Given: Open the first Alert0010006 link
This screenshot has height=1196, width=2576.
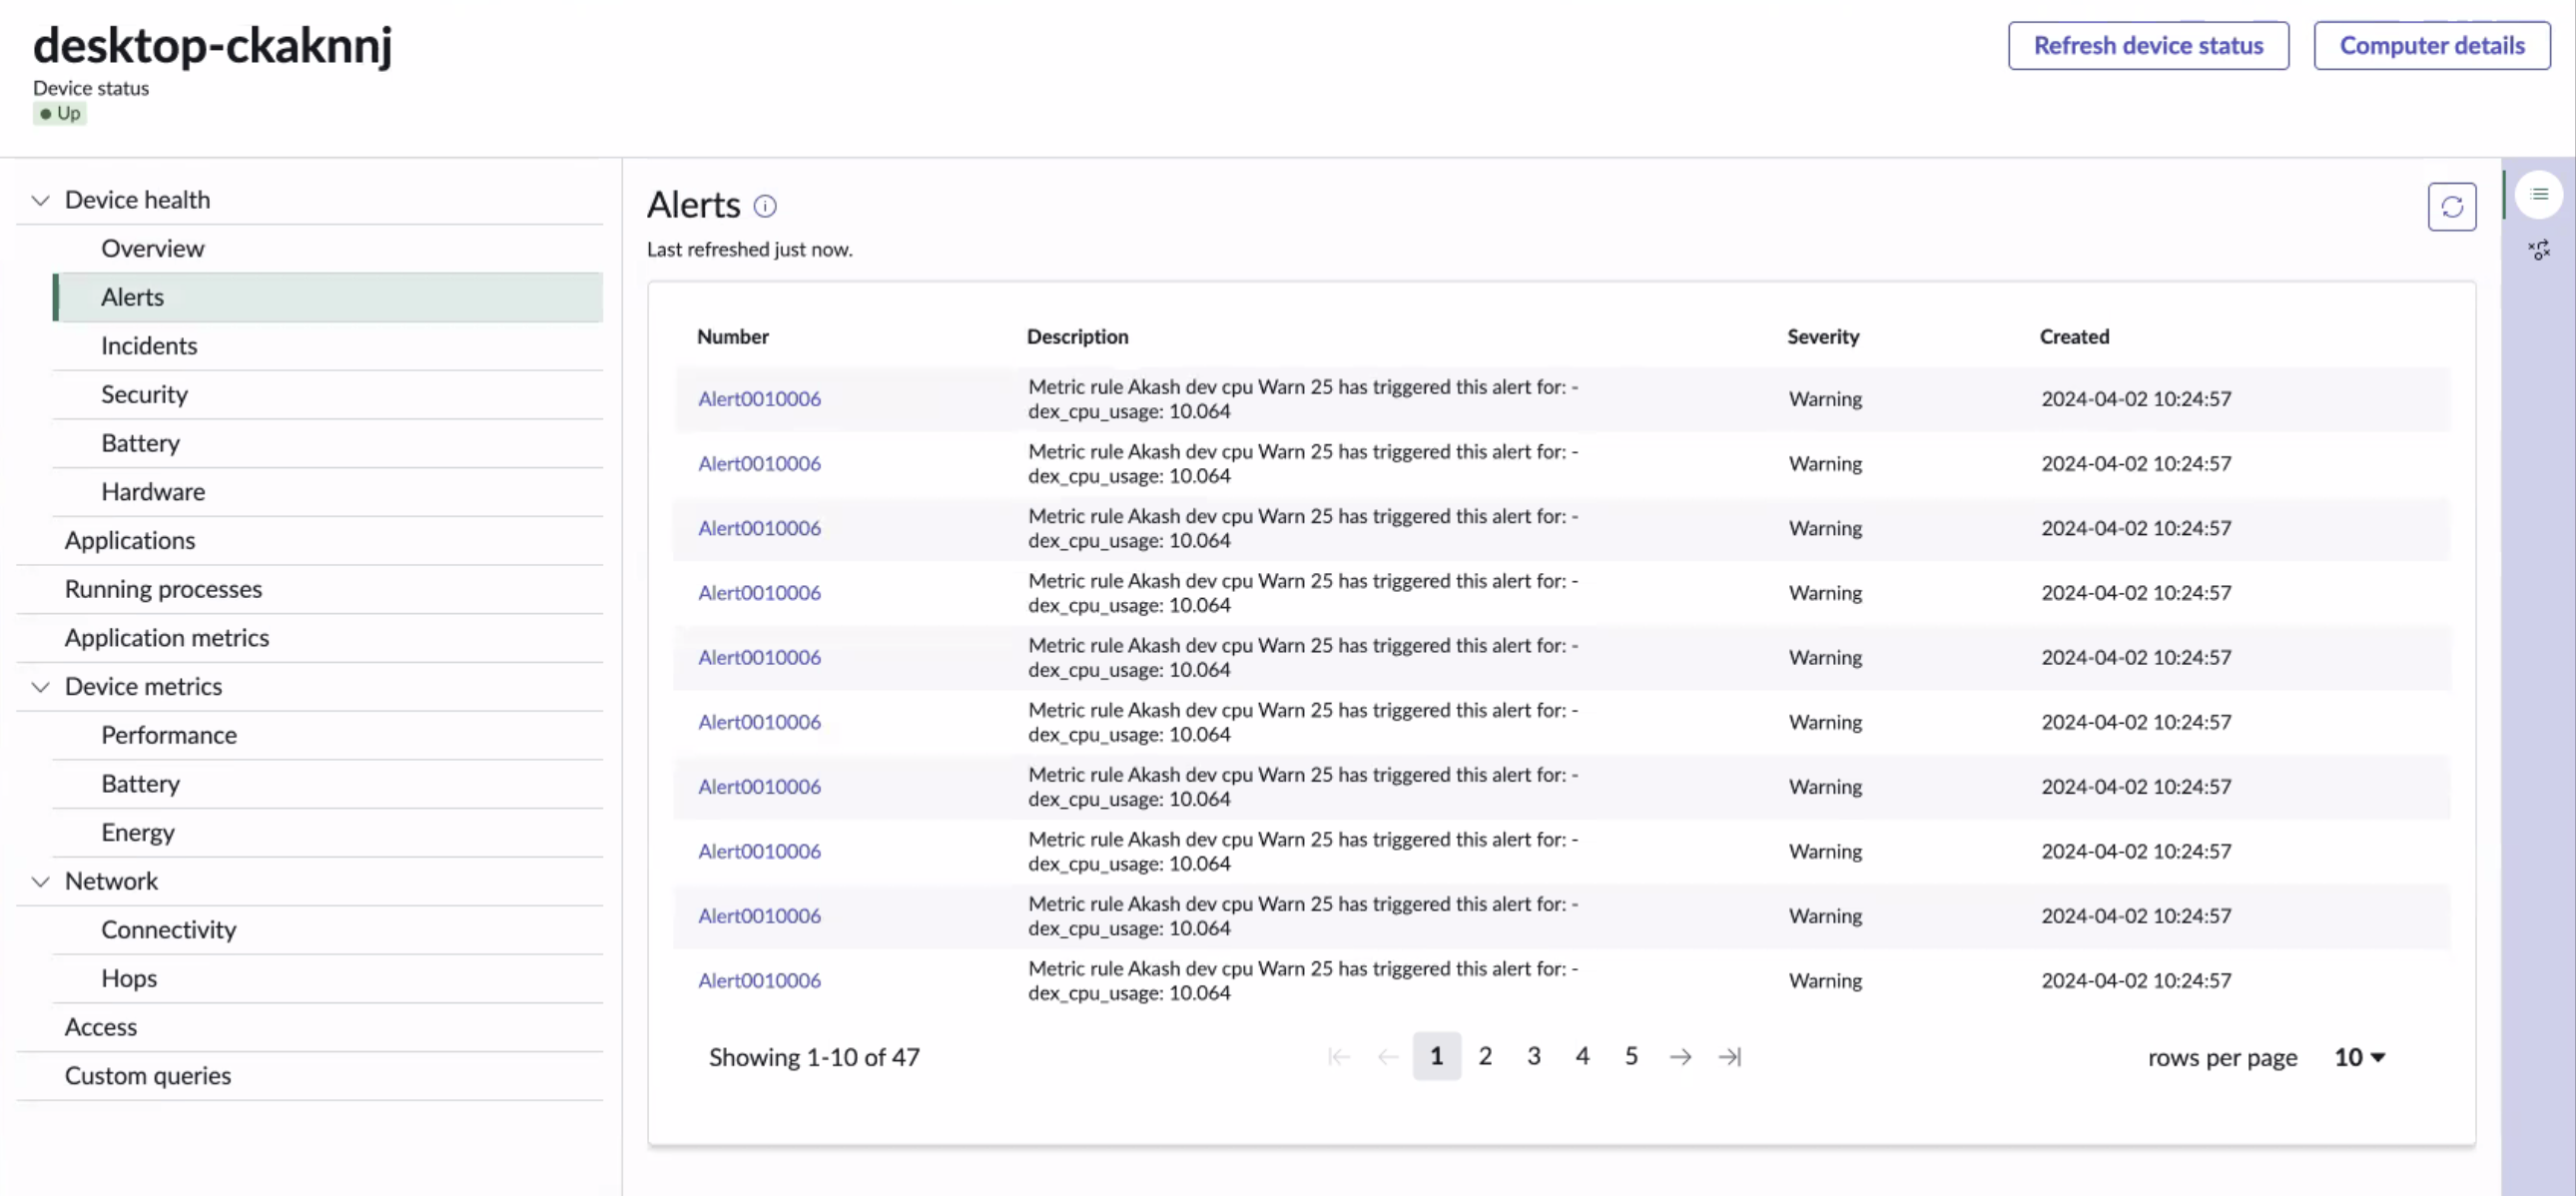Looking at the screenshot, I should (759, 399).
